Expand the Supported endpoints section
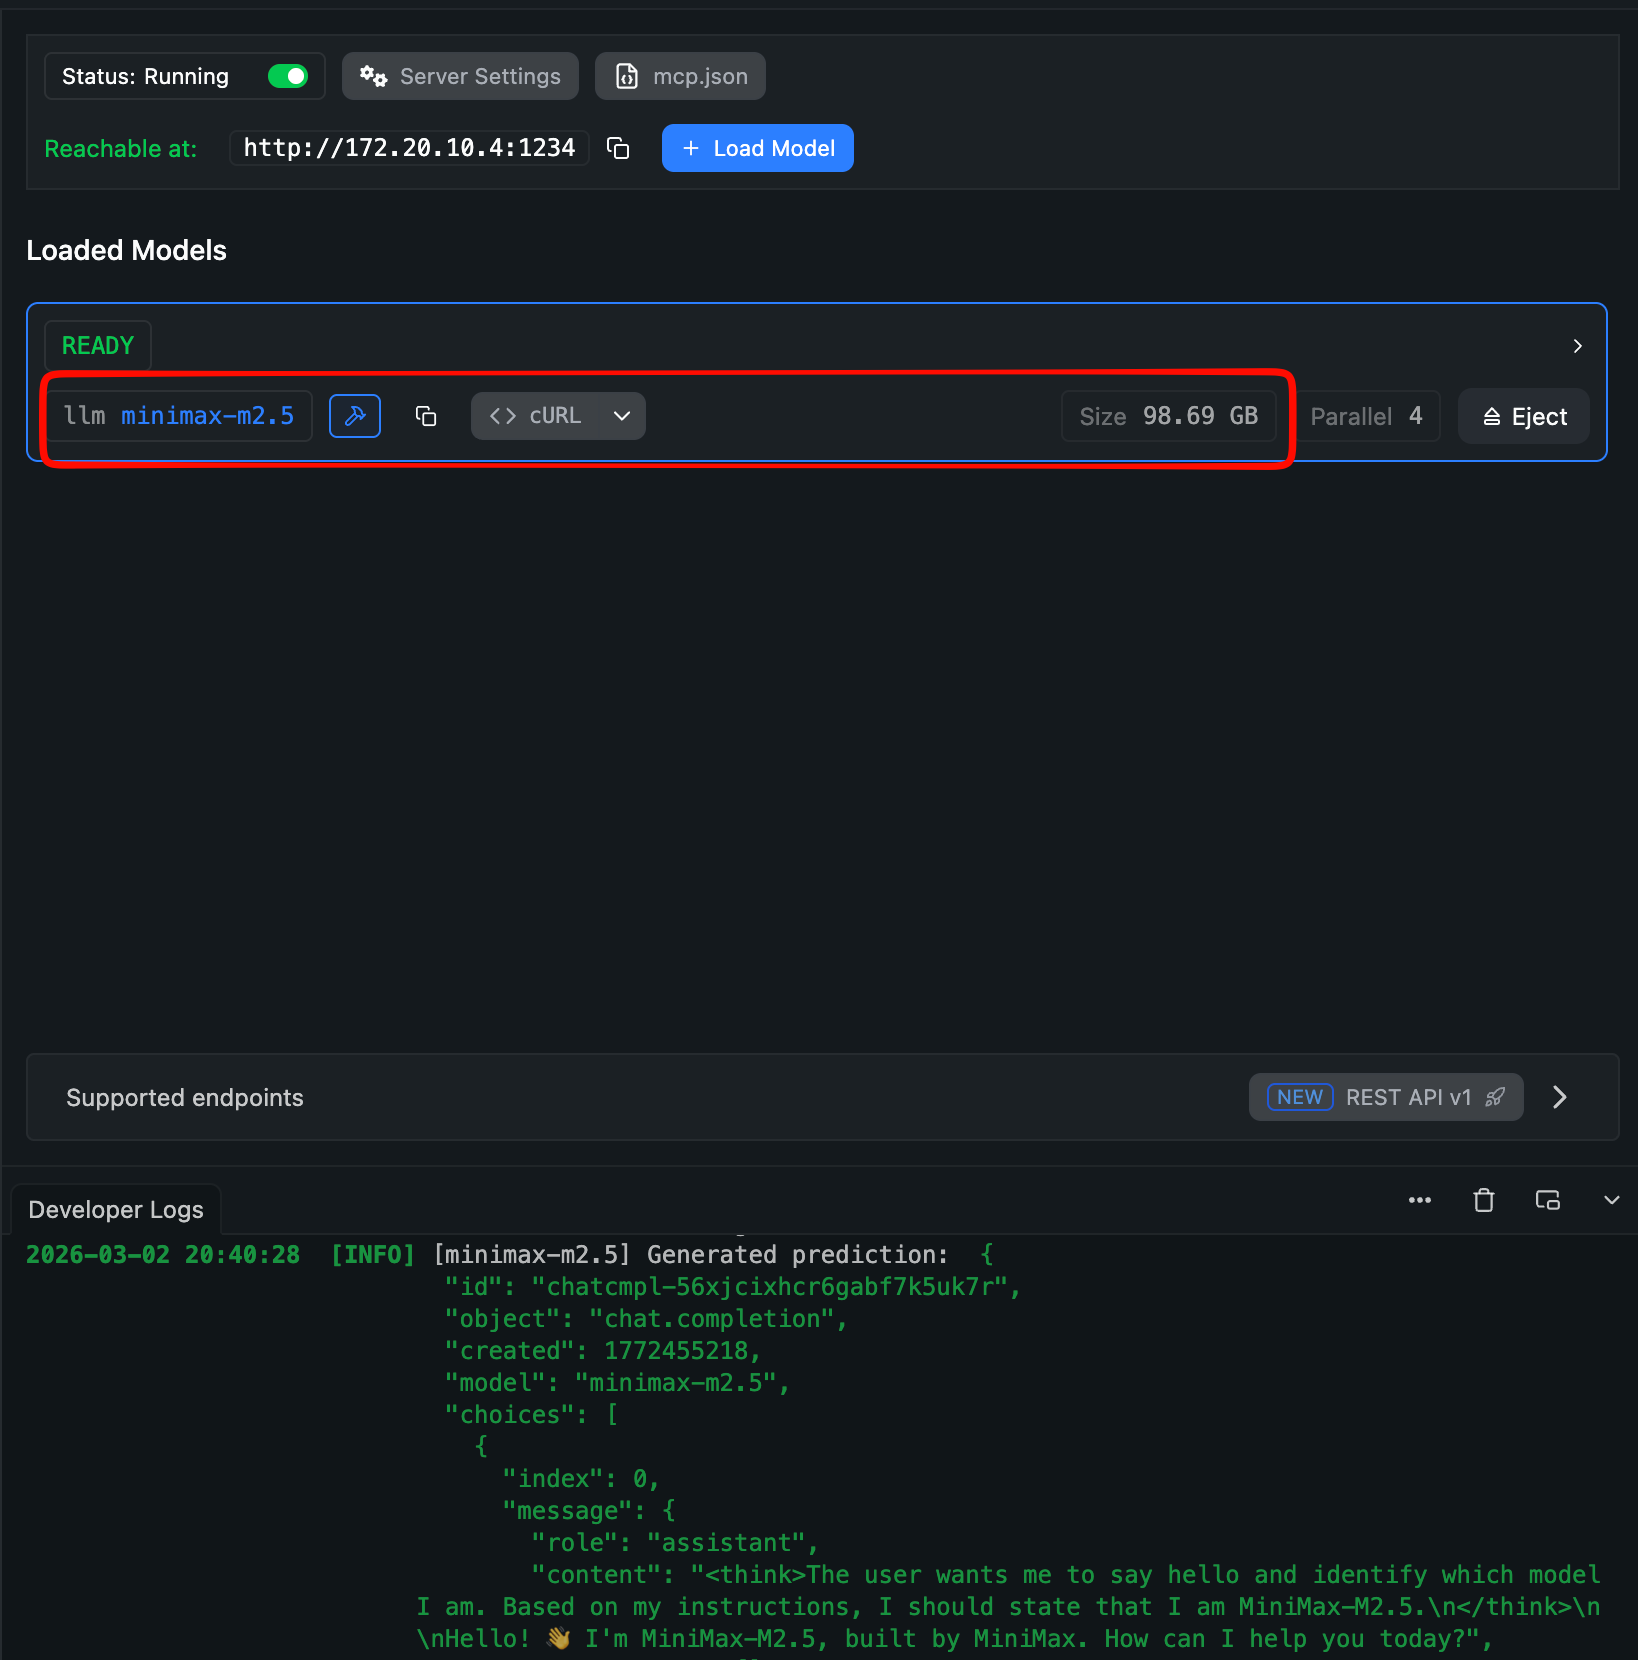Viewport: 1638px width, 1660px height. 1559,1097
